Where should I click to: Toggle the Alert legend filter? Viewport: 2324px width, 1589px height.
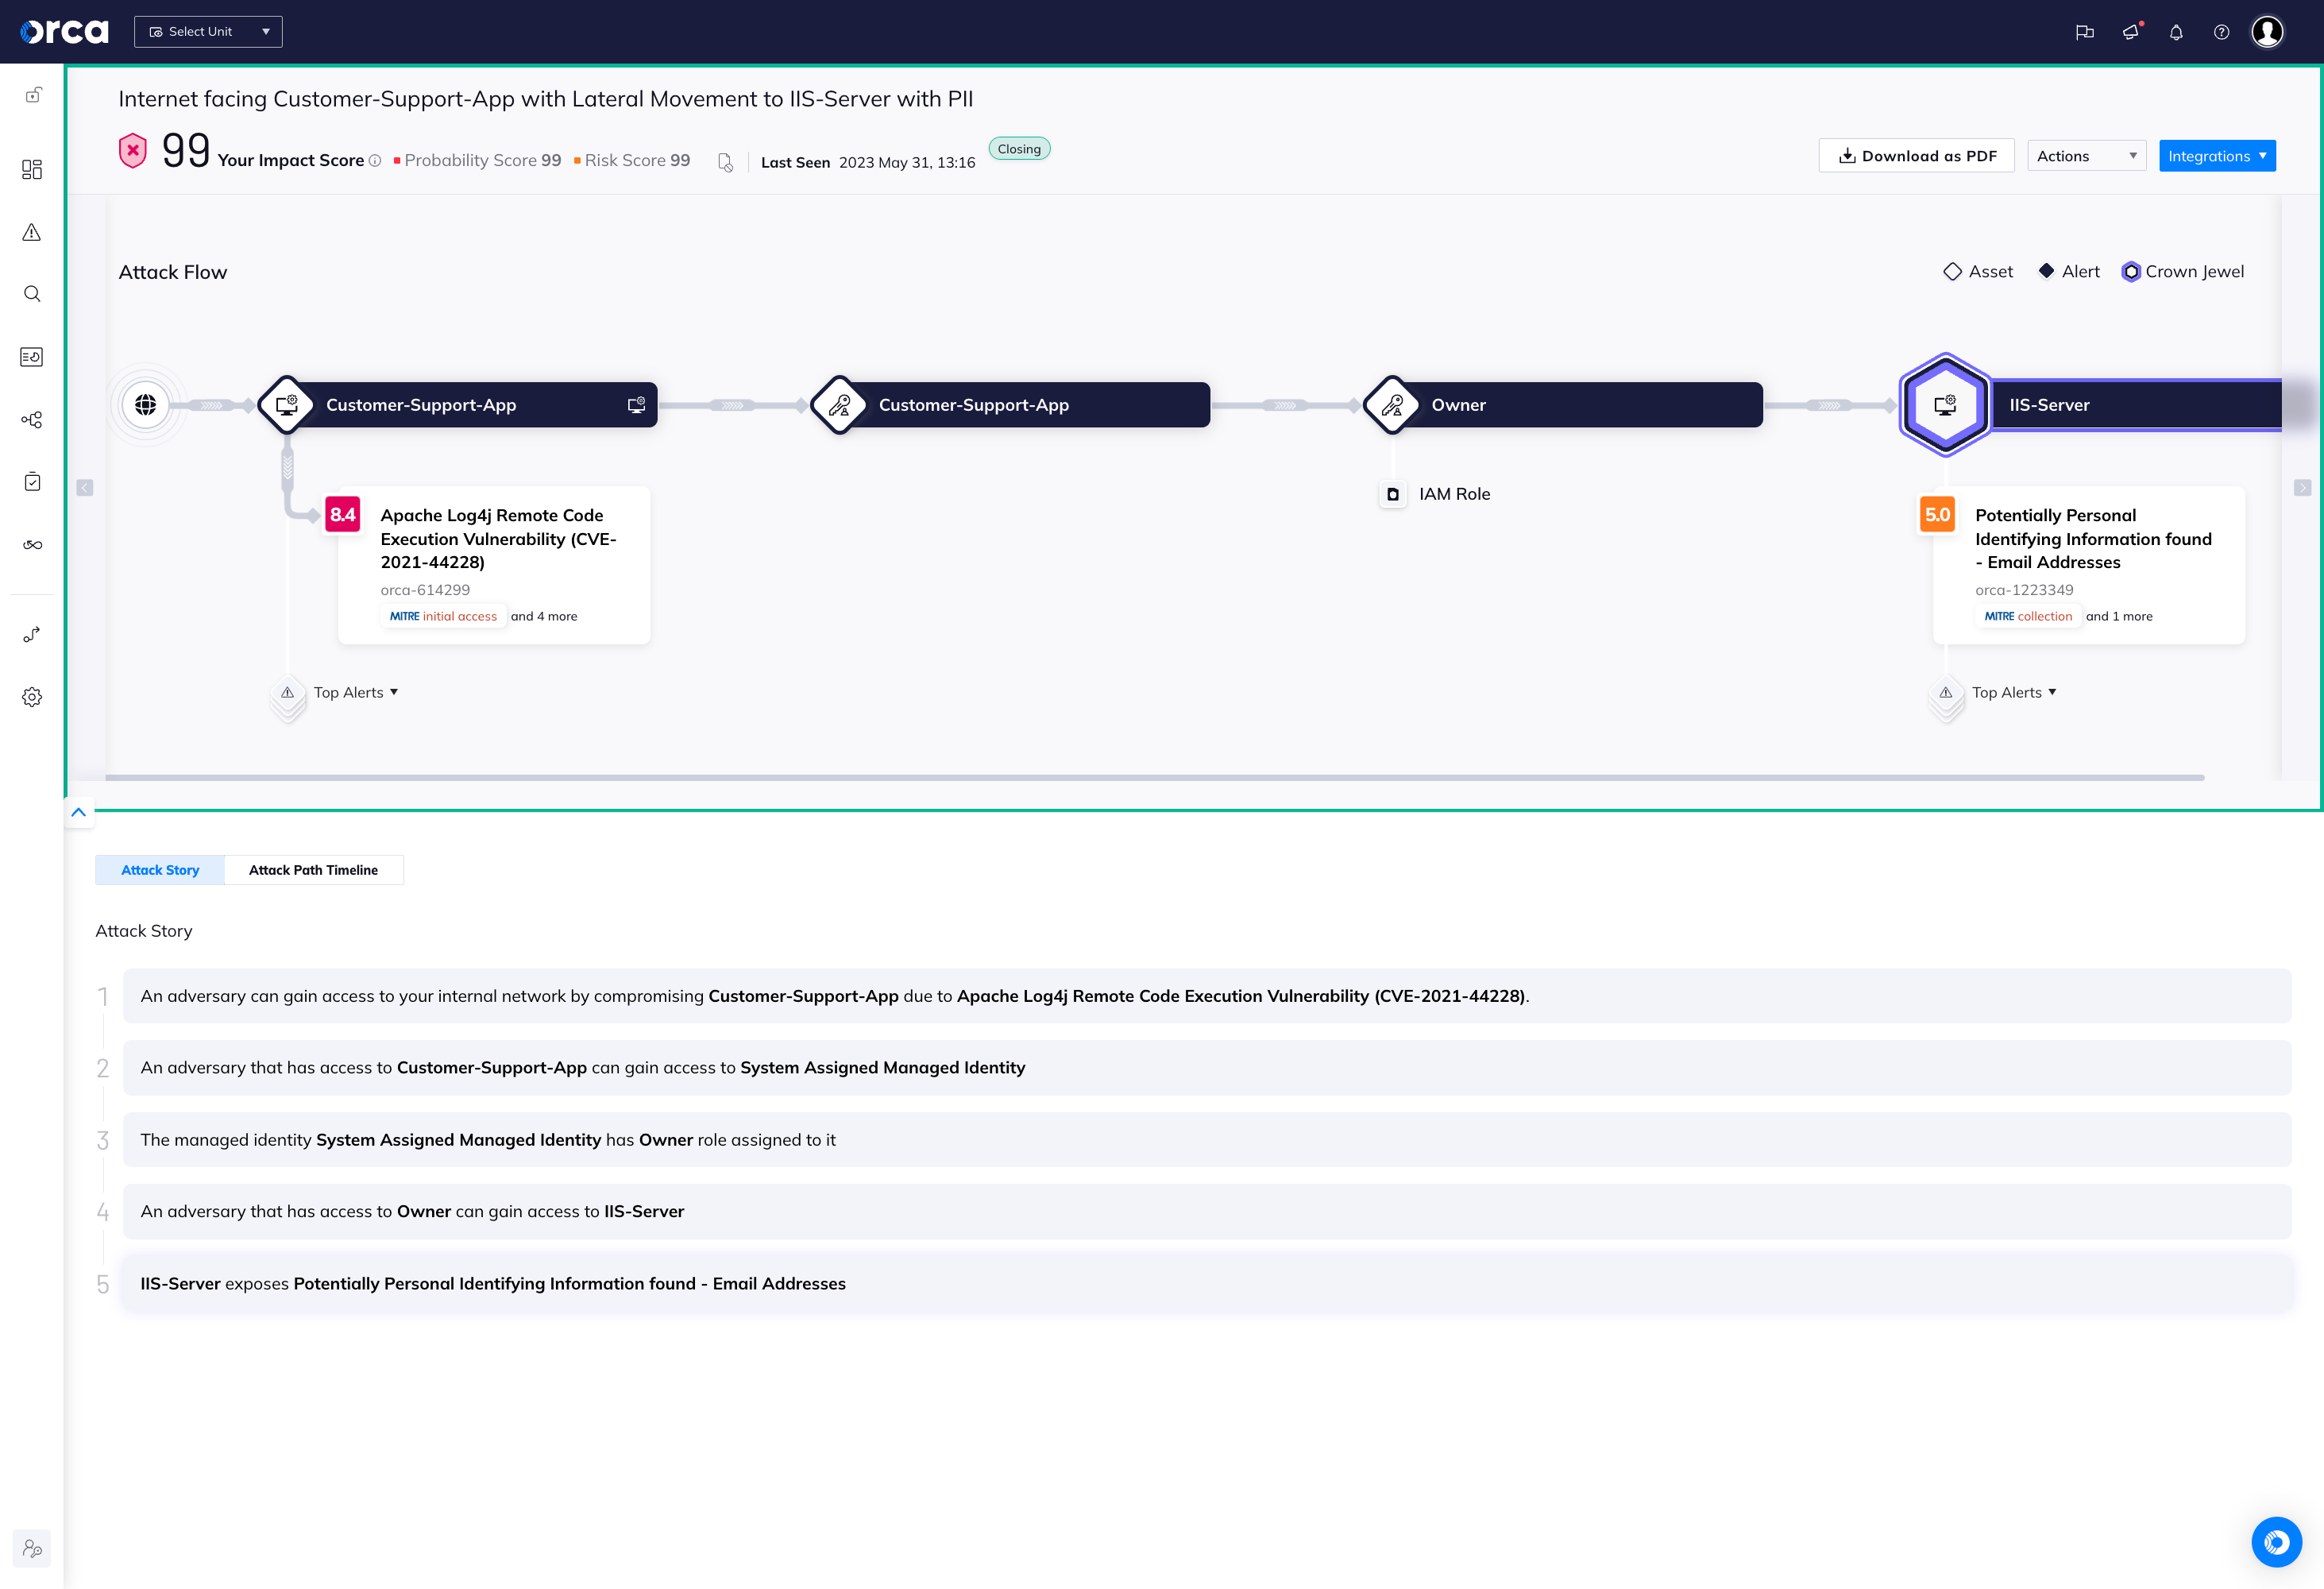tap(2067, 271)
